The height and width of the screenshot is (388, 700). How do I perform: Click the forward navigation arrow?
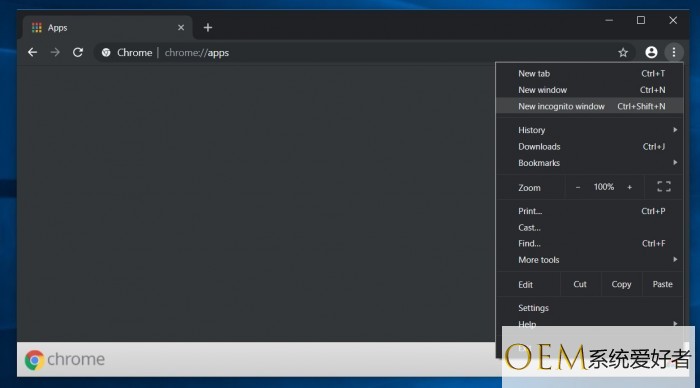[55, 53]
